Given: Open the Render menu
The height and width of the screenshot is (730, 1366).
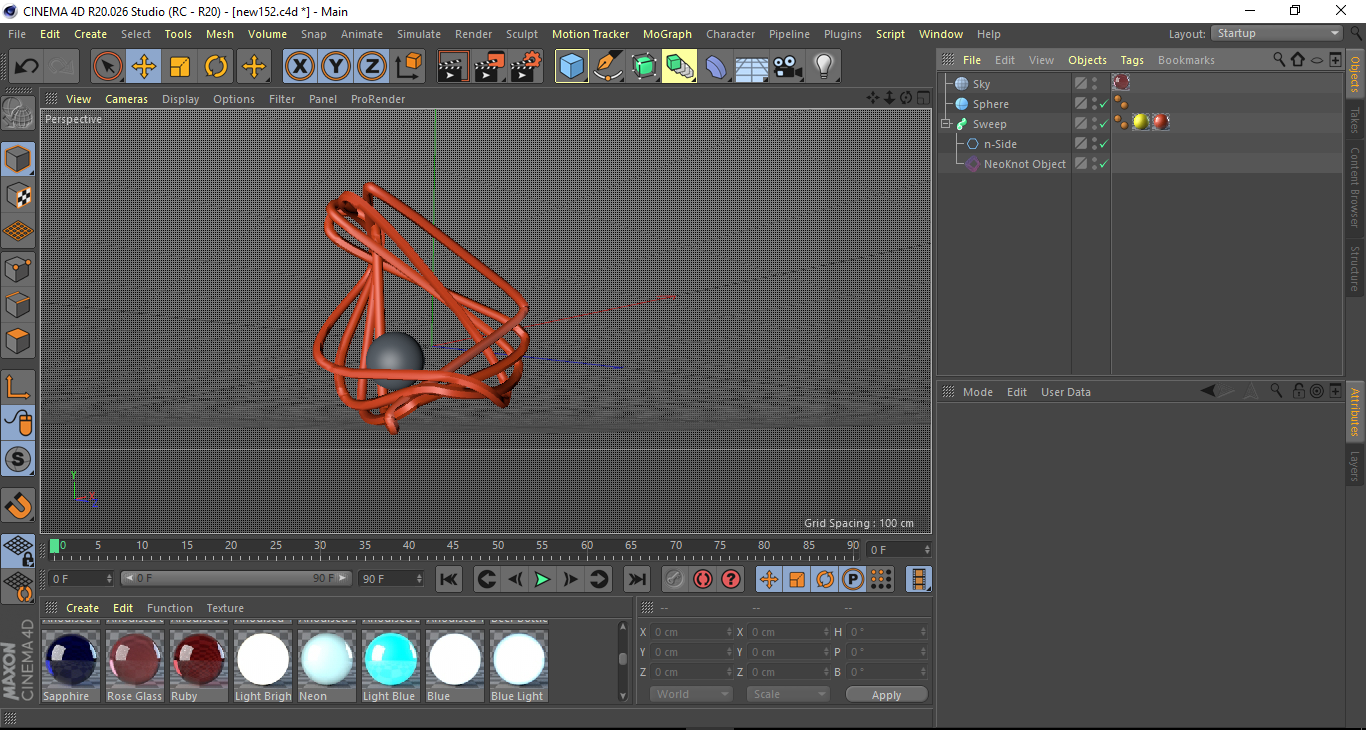Looking at the screenshot, I should pyautogui.click(x=473, y=34).
